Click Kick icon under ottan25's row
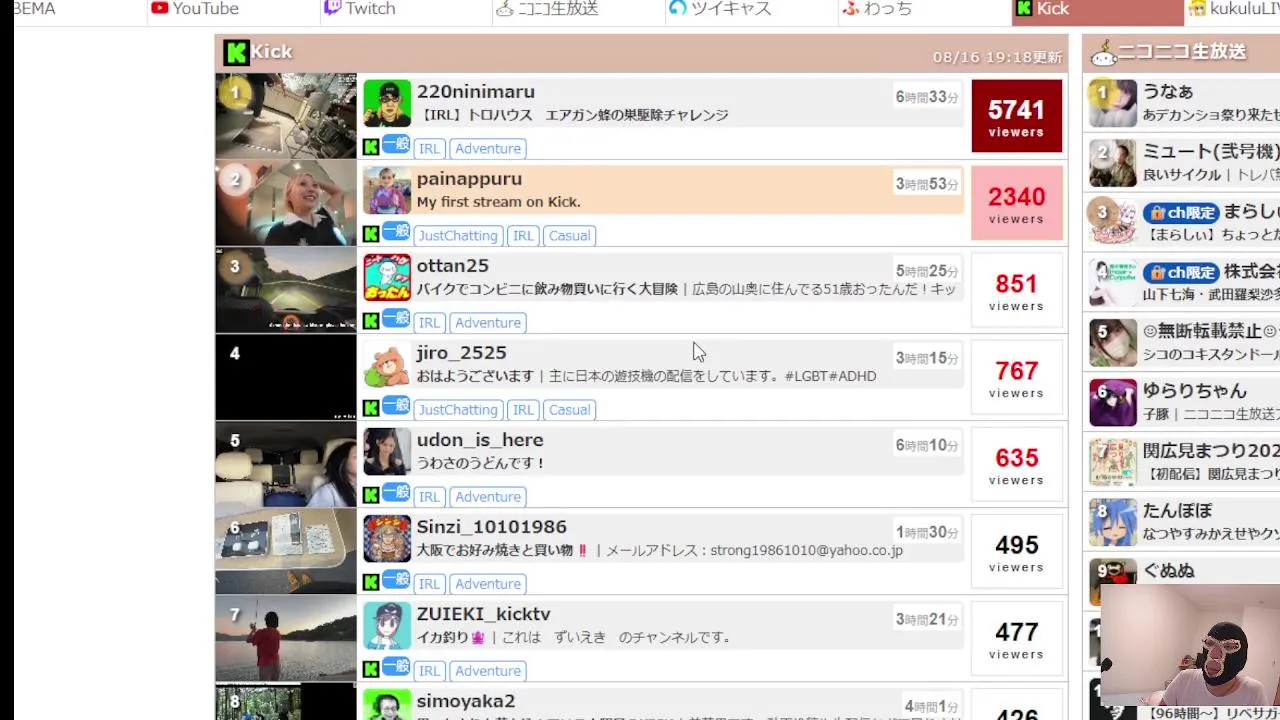 [x=371, y=322]
